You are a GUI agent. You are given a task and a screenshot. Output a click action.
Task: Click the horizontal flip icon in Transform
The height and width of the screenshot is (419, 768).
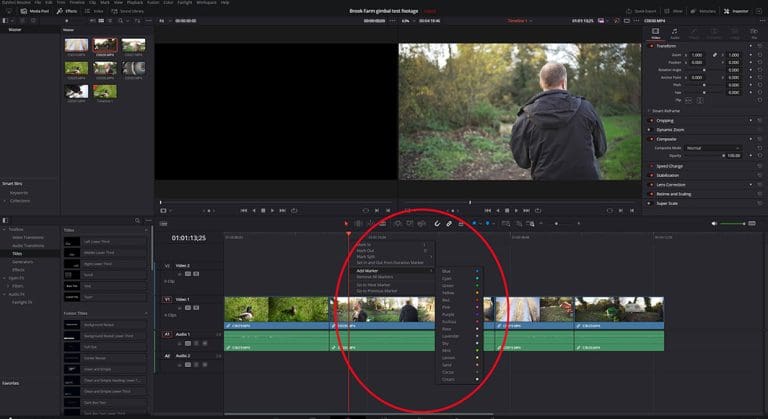coord(689,100)
